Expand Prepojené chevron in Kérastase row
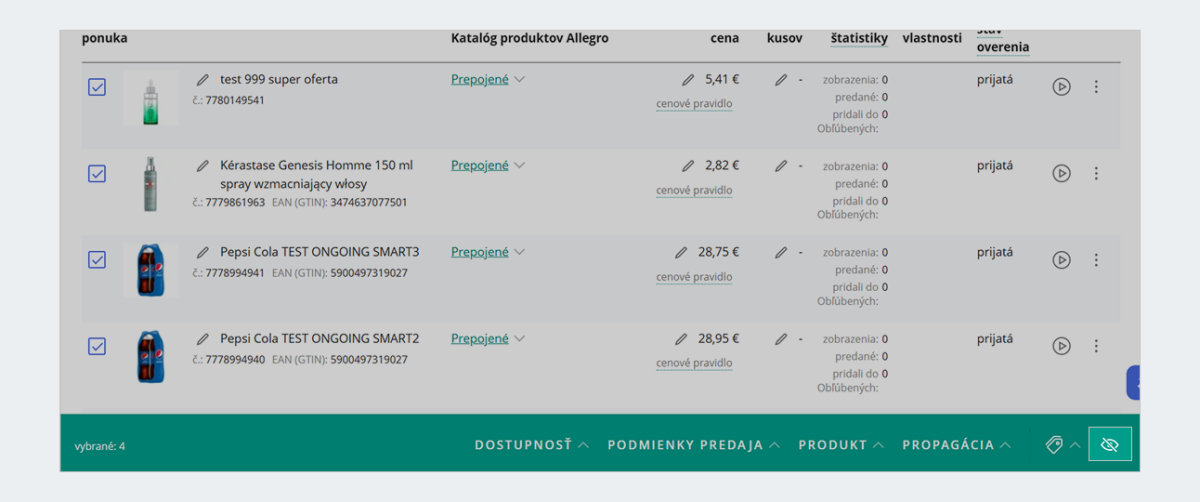Viewport: 1200px width, 502px height. [x=519, y=166]
